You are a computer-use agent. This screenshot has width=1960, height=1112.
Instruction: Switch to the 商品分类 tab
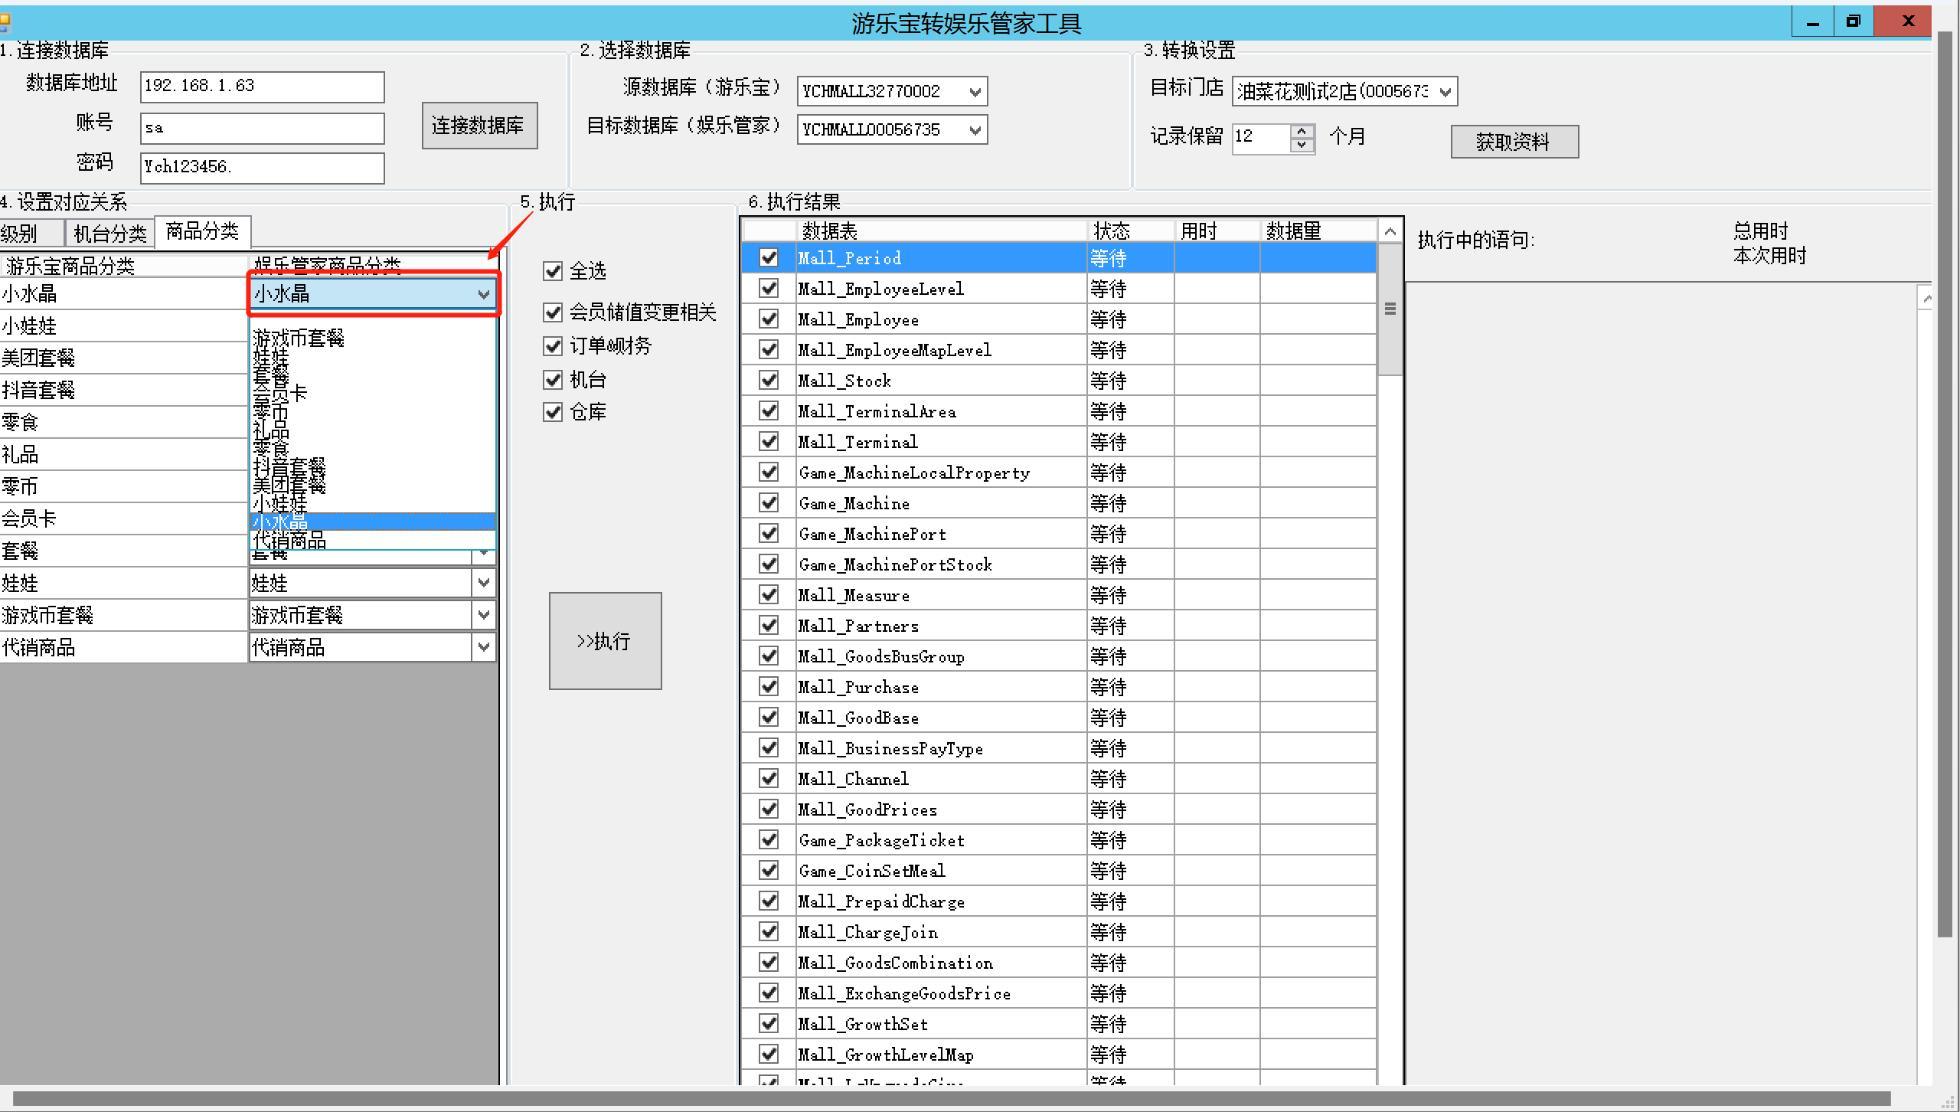pyautogui.click(x=203, y=232)
